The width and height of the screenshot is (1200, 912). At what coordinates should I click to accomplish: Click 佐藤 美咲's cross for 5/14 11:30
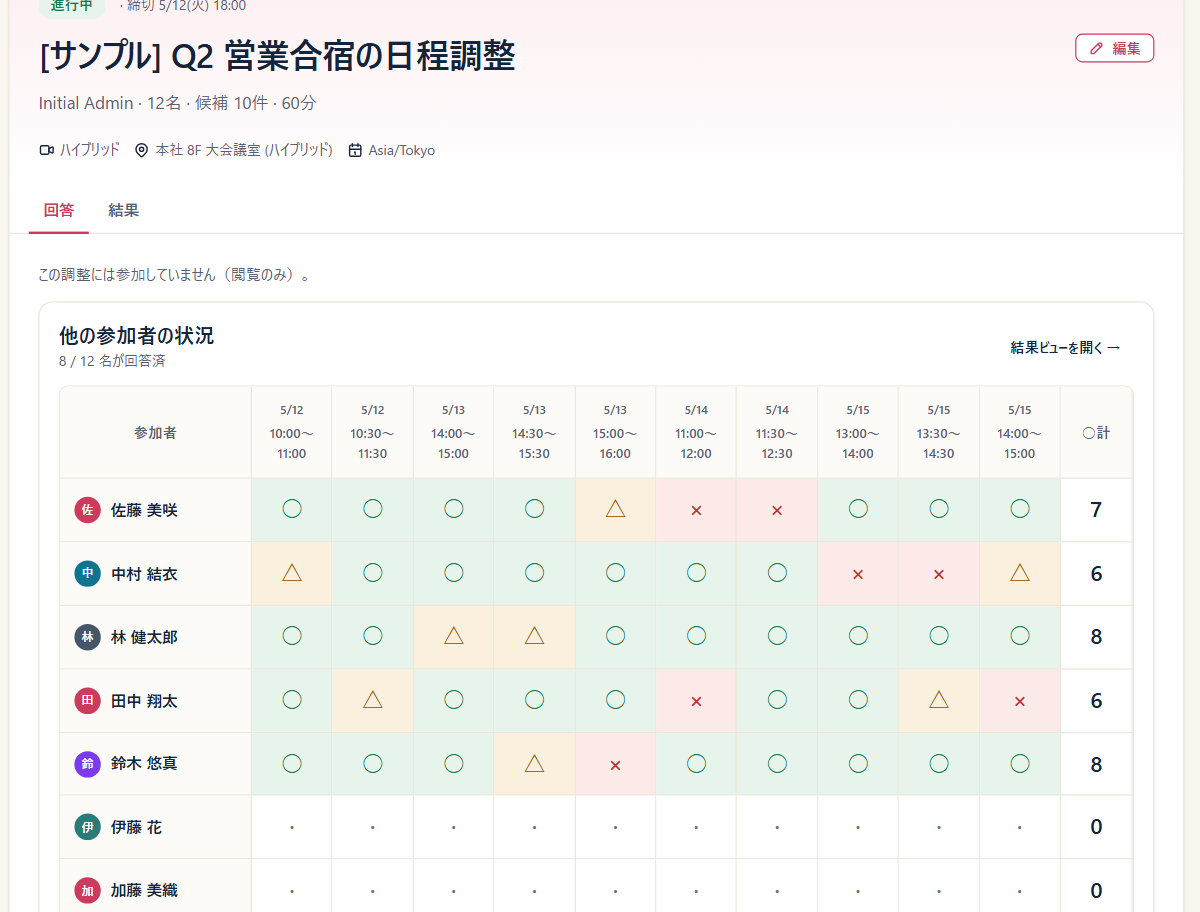coord(777,510)
